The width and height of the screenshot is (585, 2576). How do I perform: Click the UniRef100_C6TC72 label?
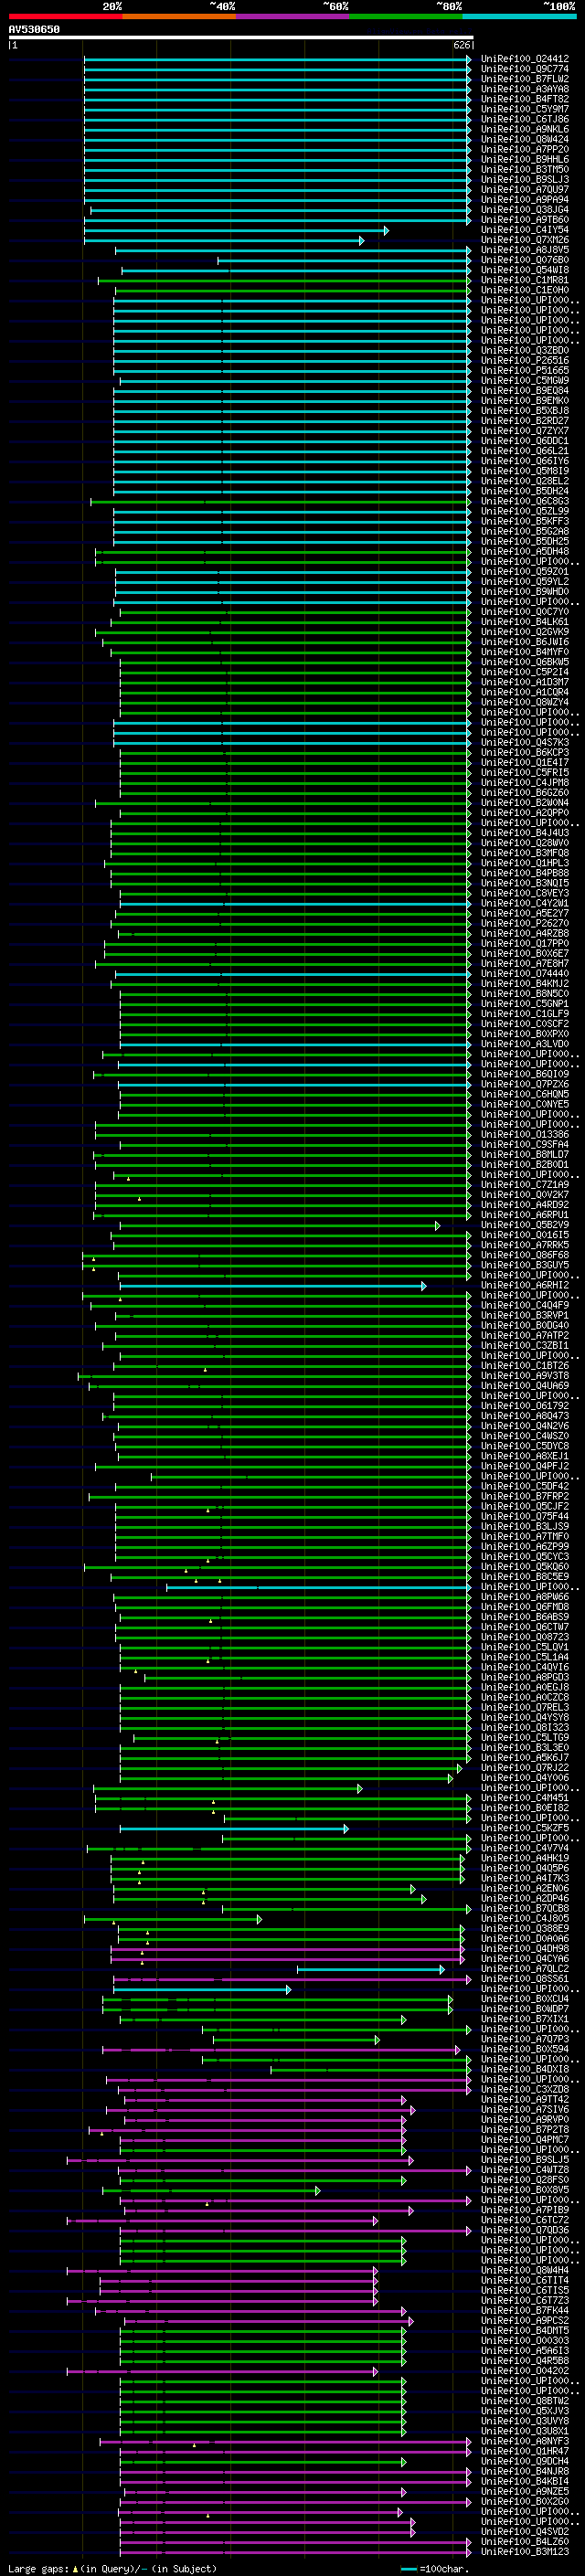[524, 2220]
